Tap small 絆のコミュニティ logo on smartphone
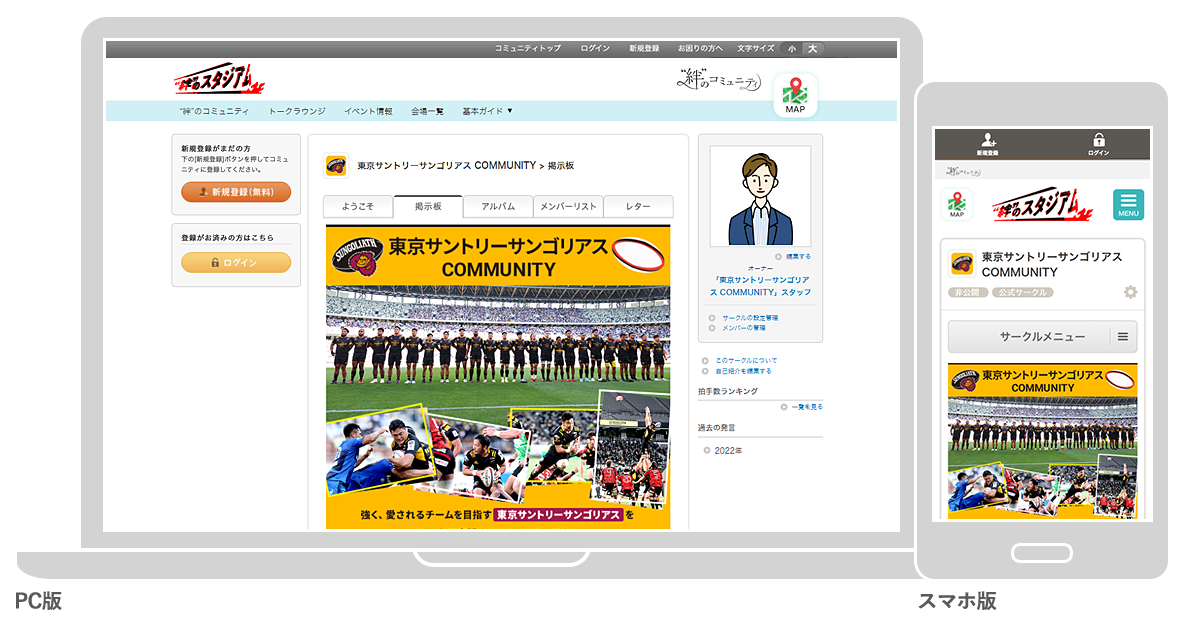The image size is (1200, 630). pyautogui.click(x=964, y=171)
